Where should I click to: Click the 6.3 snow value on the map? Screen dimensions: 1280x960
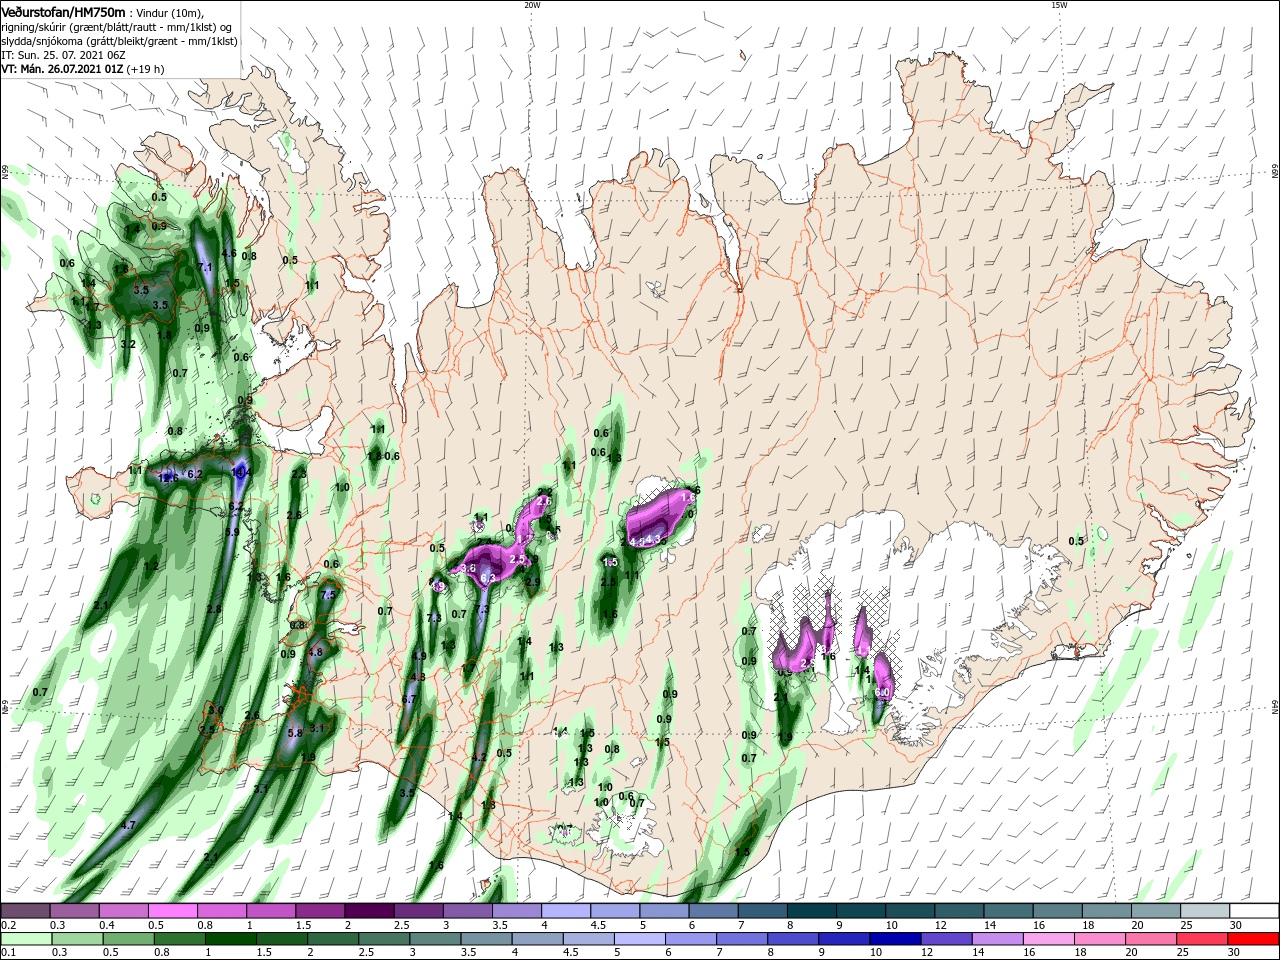pos(489,578)
